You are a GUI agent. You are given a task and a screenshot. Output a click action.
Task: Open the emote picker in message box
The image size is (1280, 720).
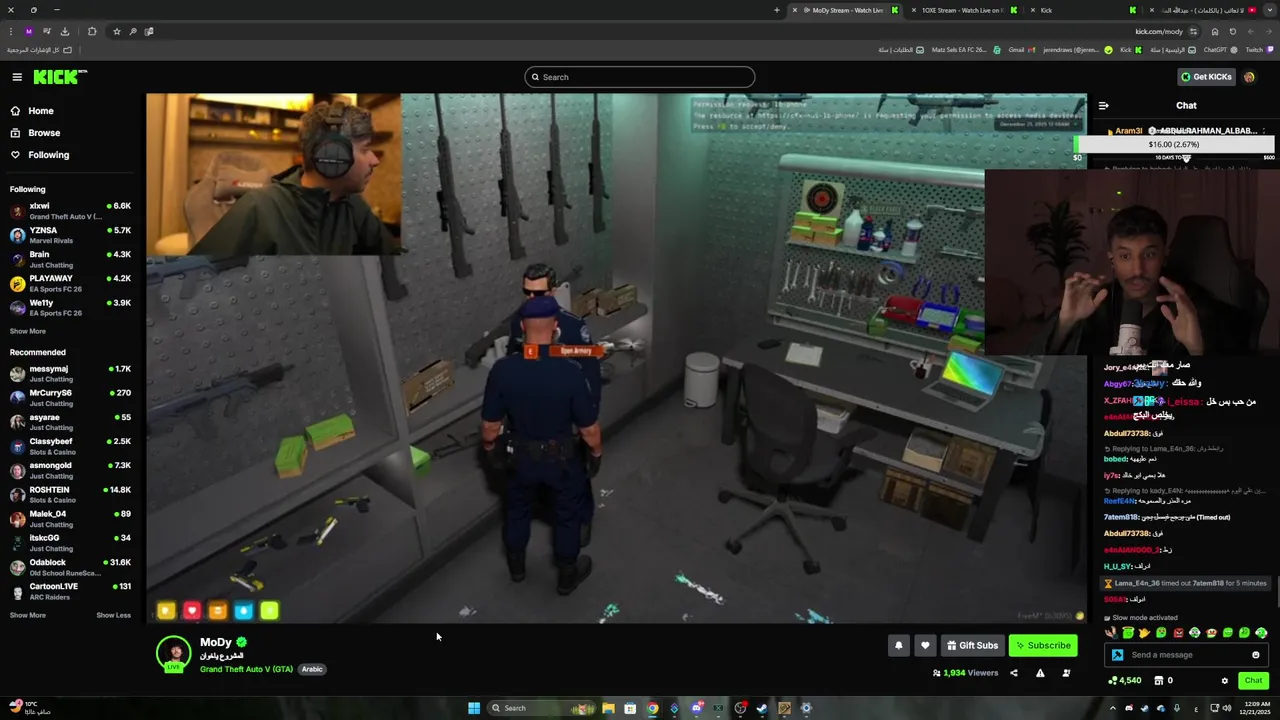coord(1256,655)
